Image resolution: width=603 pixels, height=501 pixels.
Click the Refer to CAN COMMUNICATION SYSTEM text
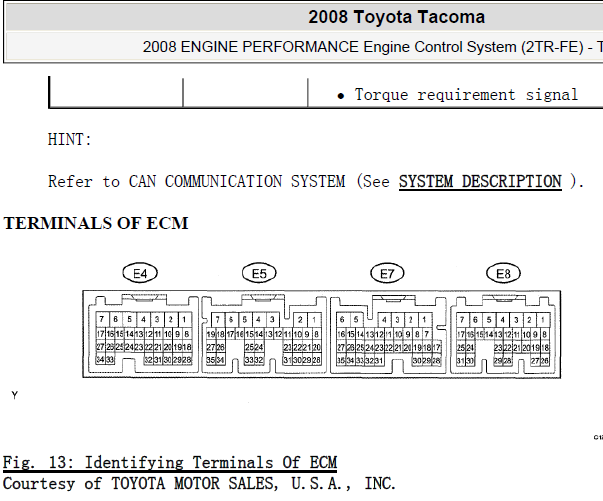pos(197,181)
